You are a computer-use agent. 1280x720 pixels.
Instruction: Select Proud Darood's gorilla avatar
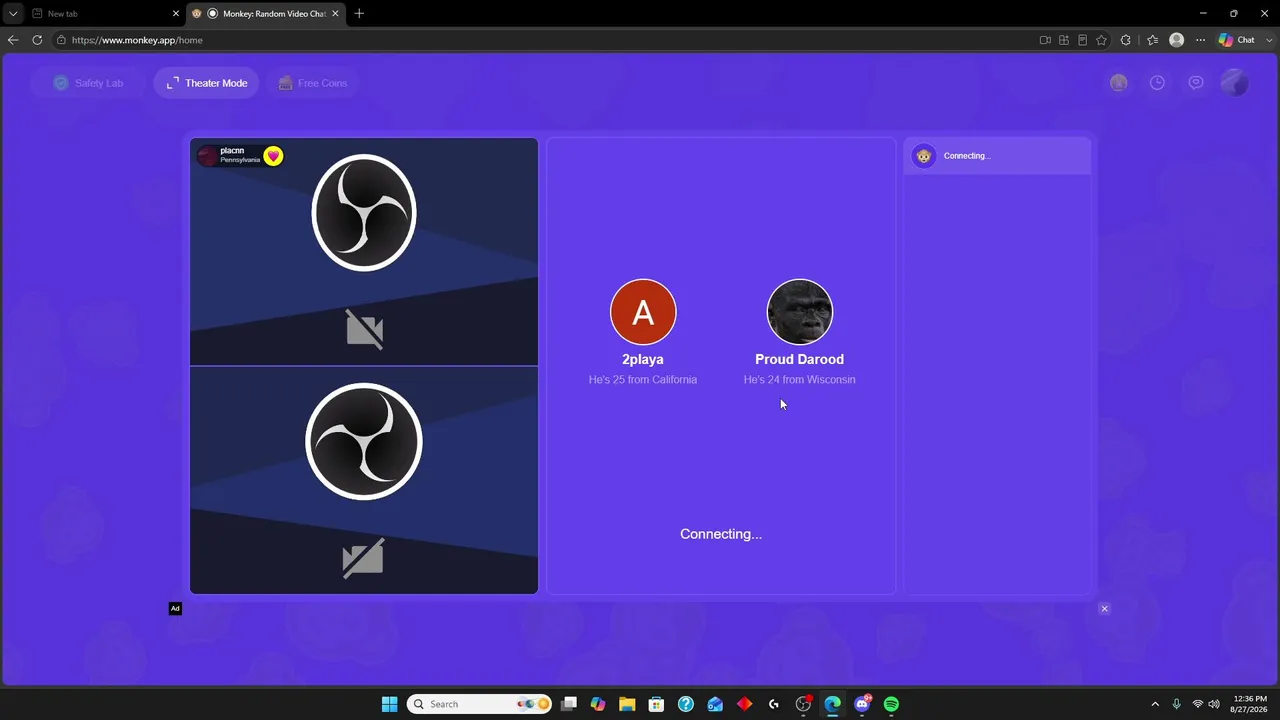[800, 312]
